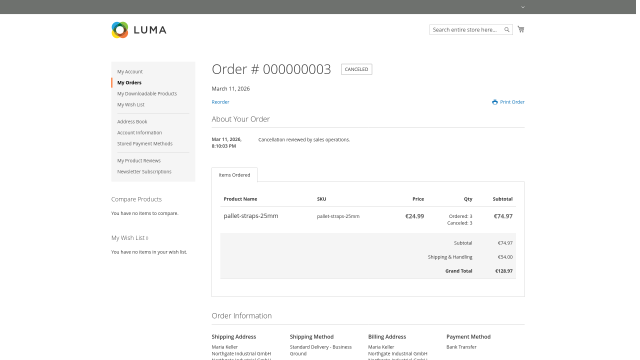Click the About Your Order heading
640x360 pixels.
tap(240, 119)
